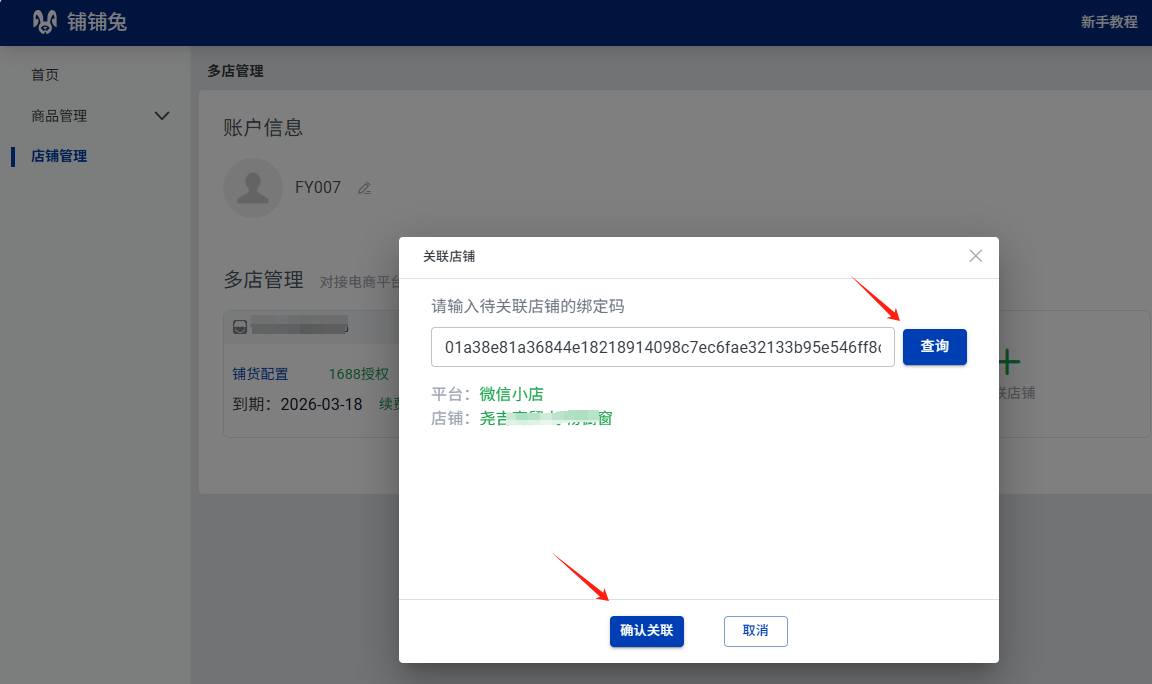Expand the 商品管理 chevron arrow
This screenshot has width=1152, height=684.
pos(162,116)
